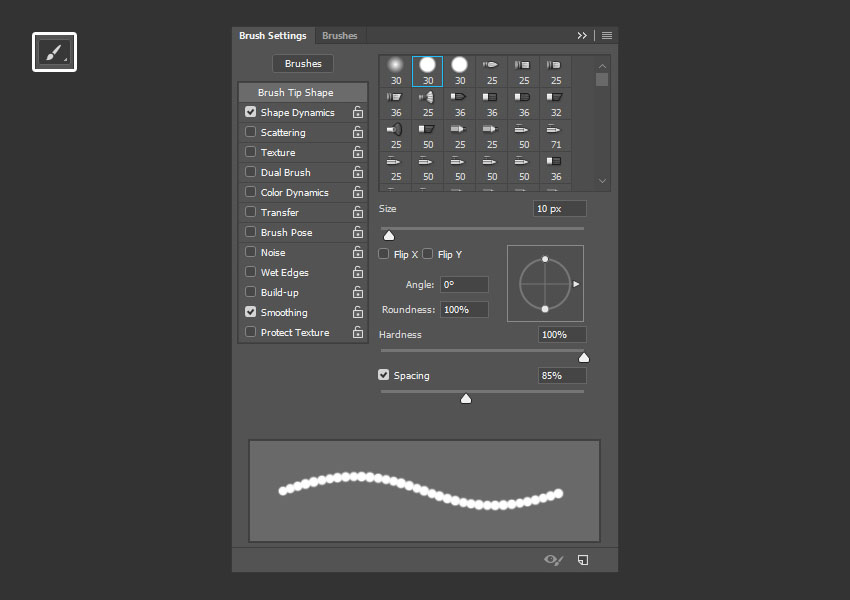Pick the highlighted hard round 30 preset
The width and height of the screenshot is (850, 600).
pos(427,71)
